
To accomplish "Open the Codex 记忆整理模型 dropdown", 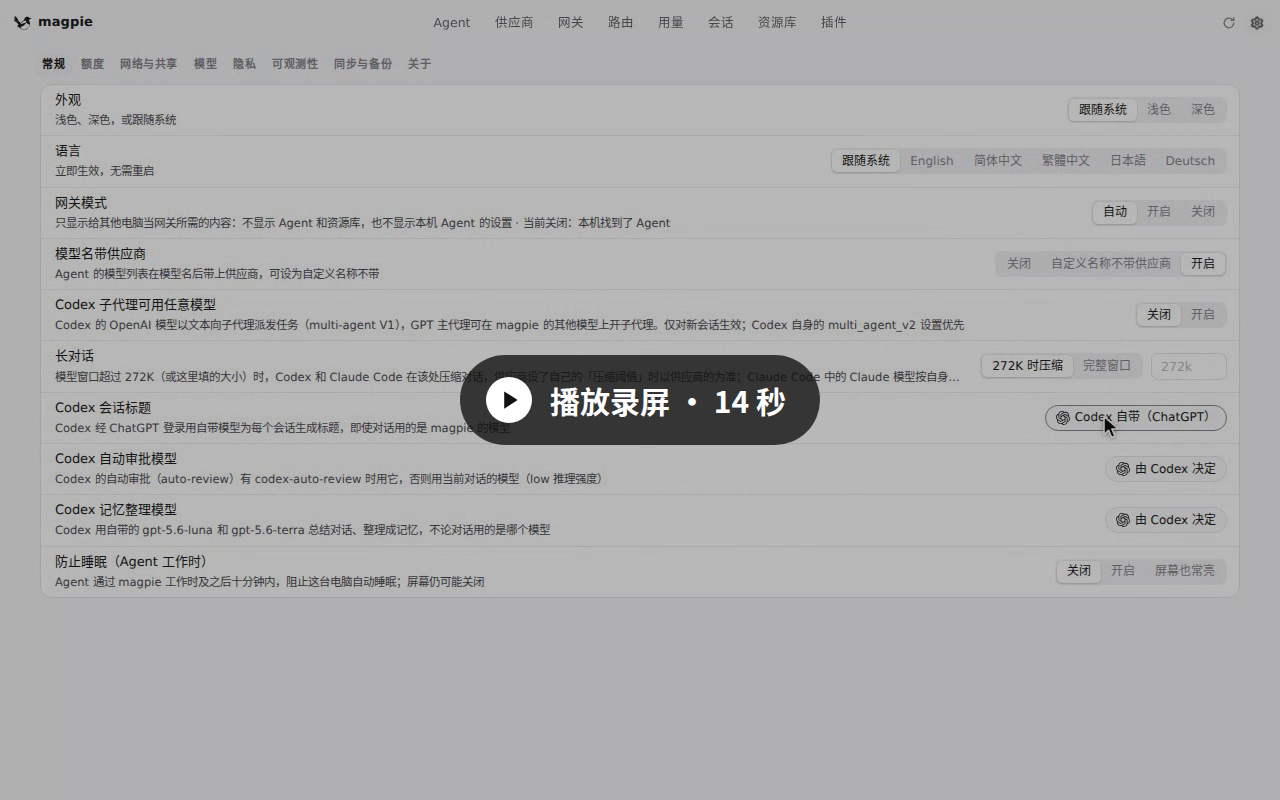I will tap(1166, 519).
